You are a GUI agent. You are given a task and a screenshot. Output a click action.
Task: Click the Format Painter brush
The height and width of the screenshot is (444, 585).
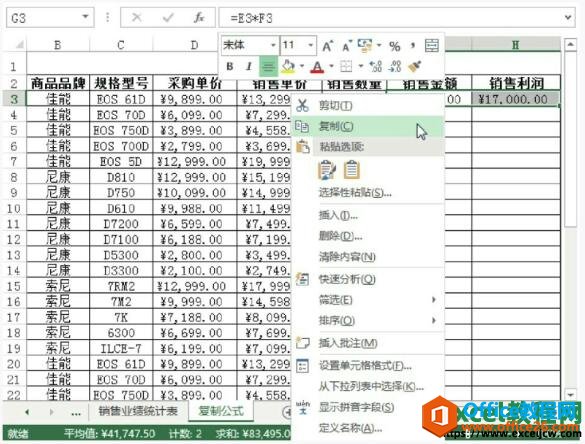[414, 66]
